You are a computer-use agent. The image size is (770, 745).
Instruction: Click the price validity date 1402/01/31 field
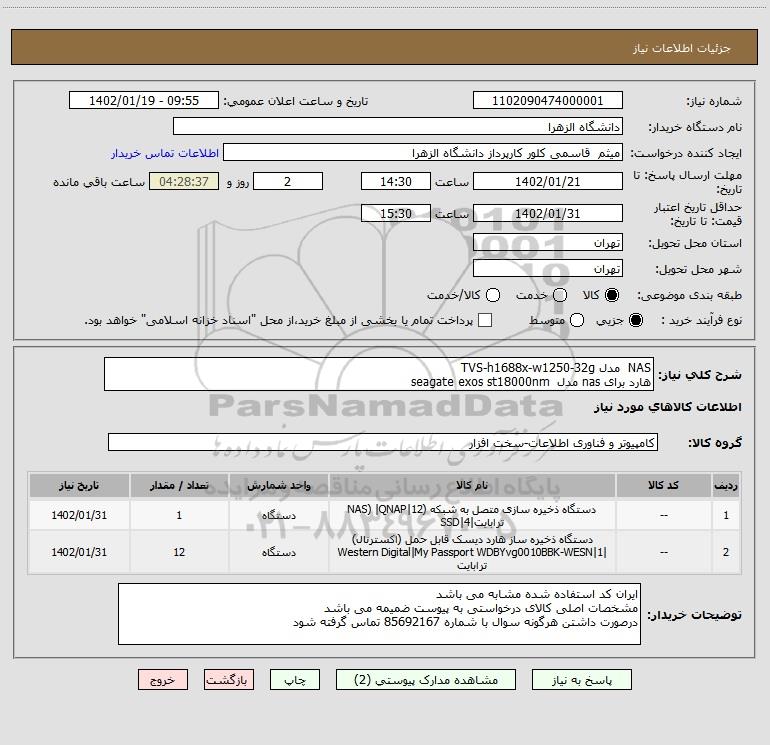click(x=548, y=214)
